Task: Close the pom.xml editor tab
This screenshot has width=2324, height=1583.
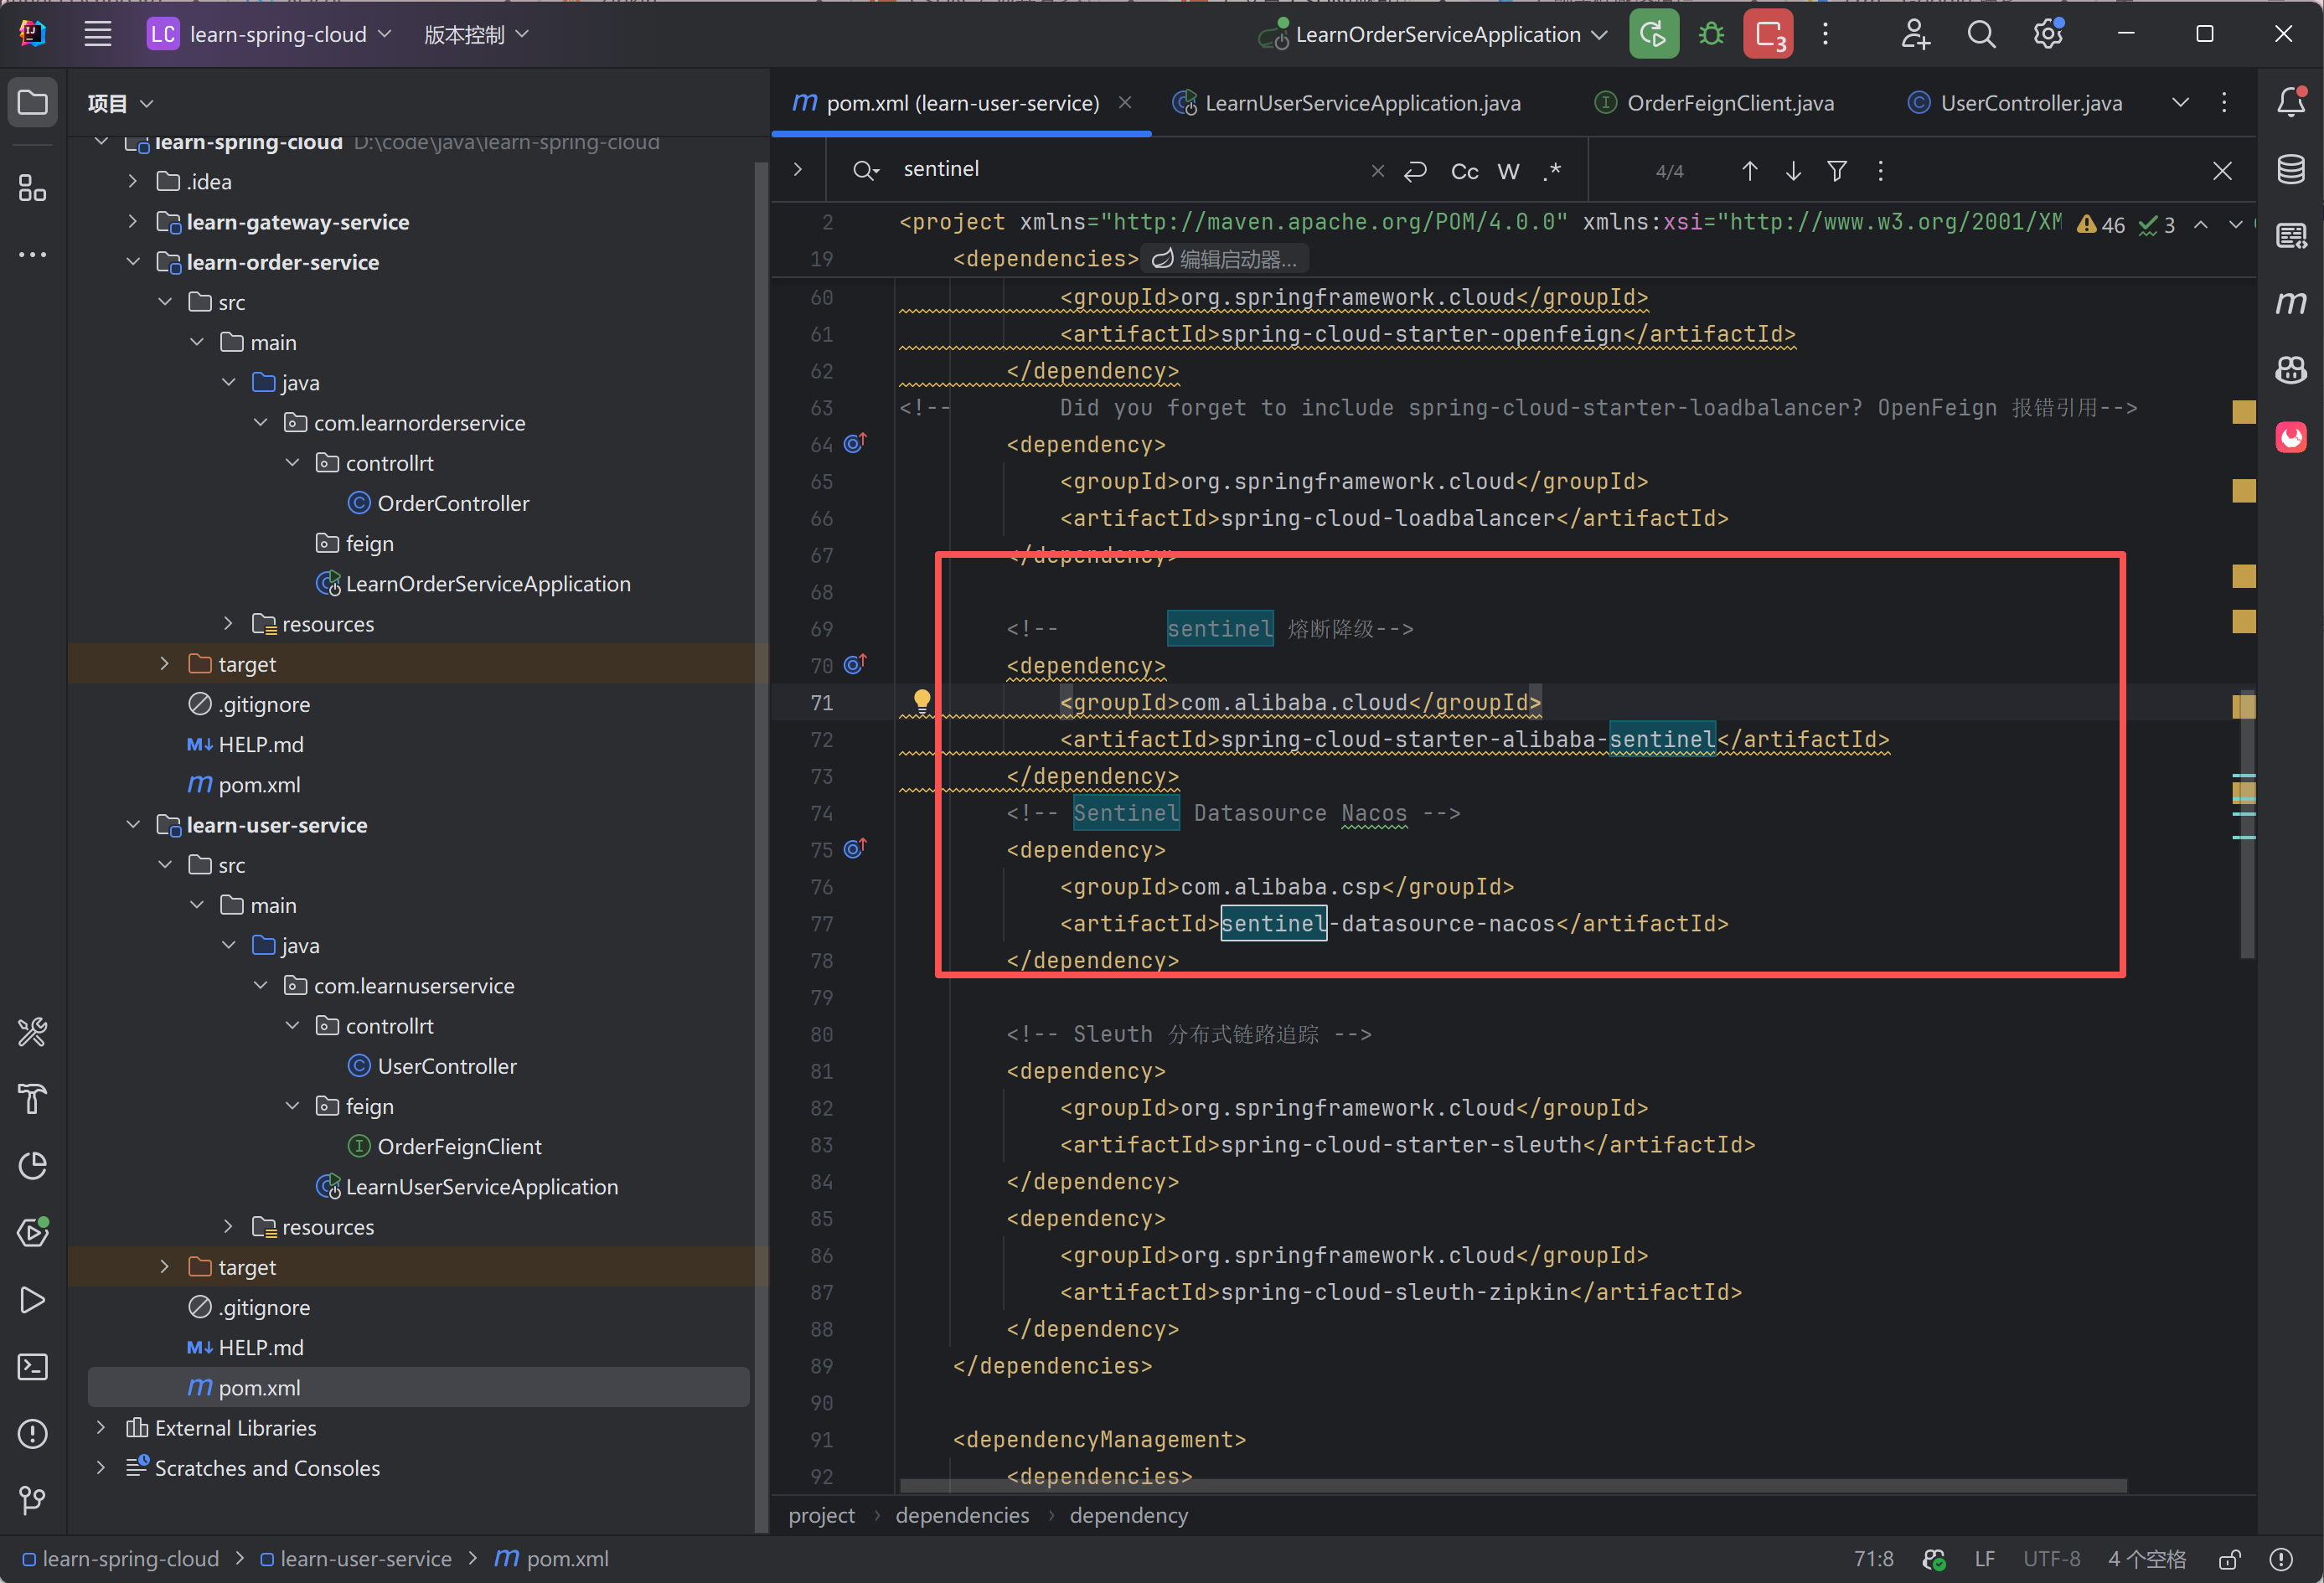Action: point(1125,102)
